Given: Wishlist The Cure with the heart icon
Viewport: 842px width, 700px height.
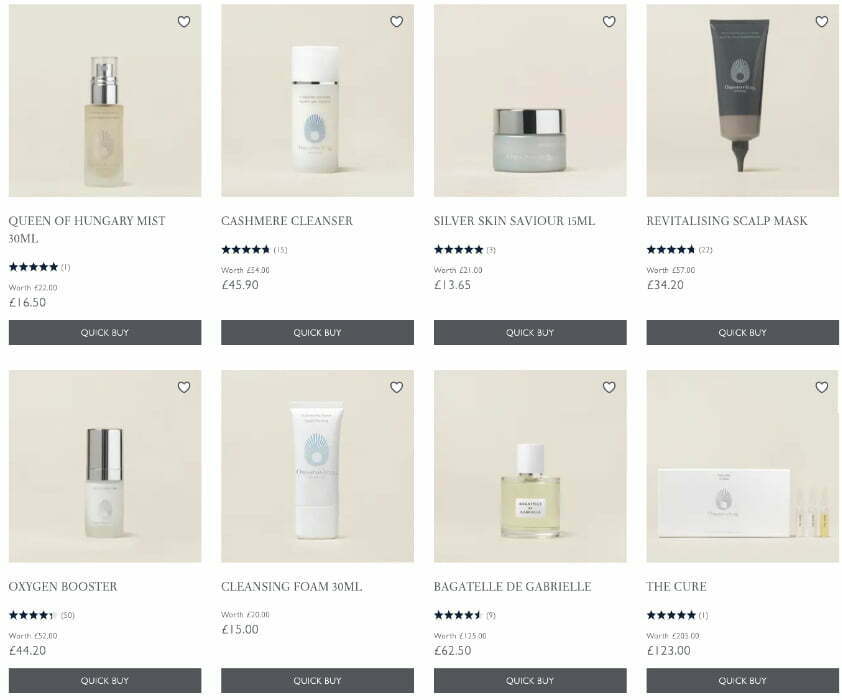Looking at the screenshot, I should (x=822, y=387).
